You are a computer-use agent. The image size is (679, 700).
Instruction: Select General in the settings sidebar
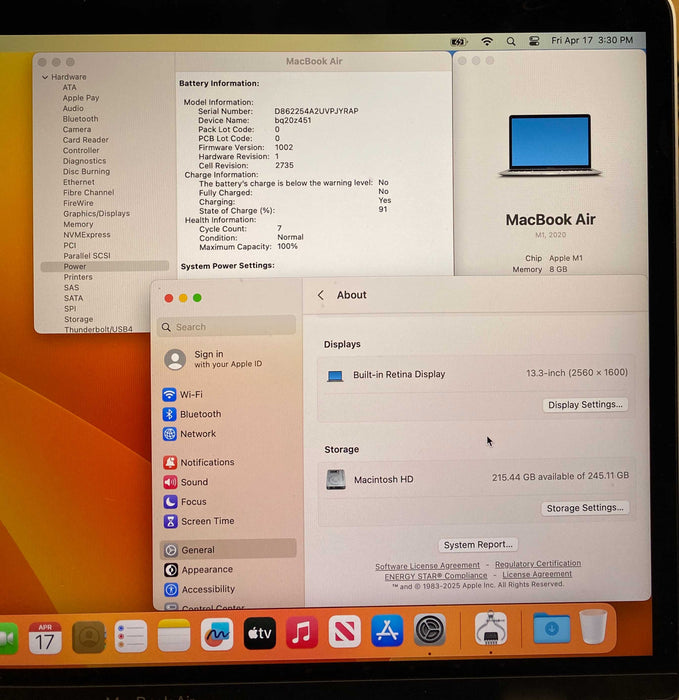coord(228,550)
